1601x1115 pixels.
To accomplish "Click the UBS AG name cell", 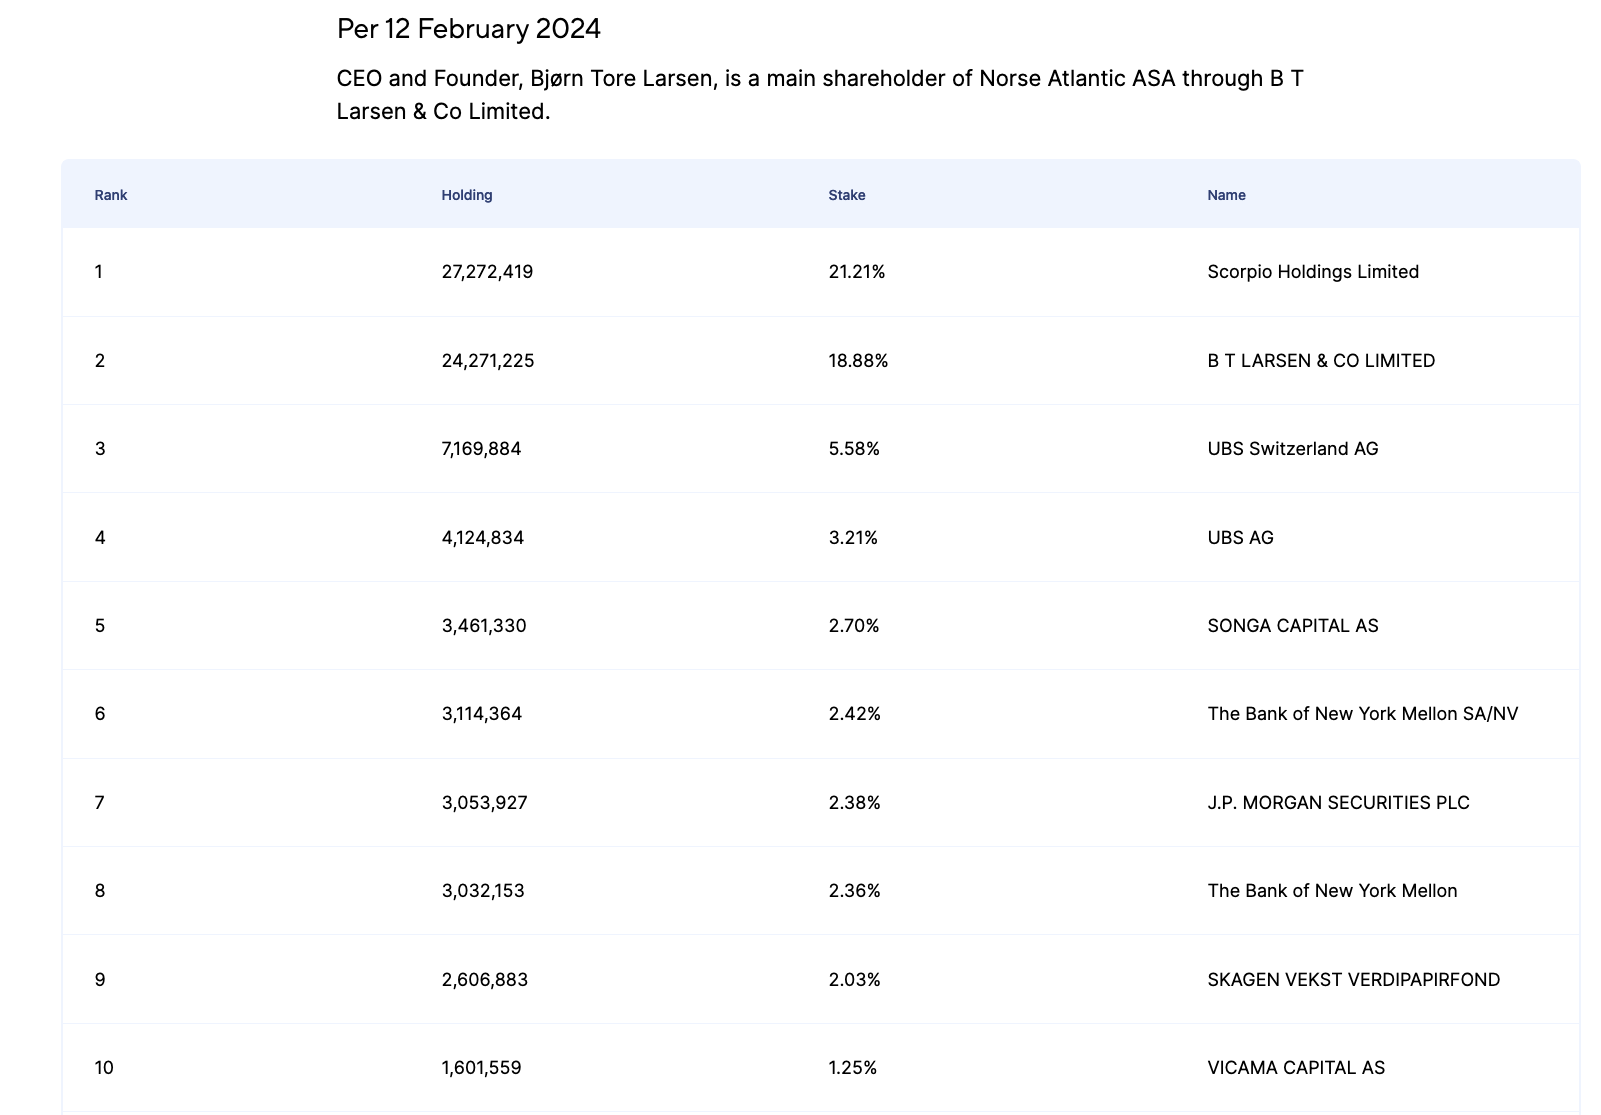I will [1241, 538].
